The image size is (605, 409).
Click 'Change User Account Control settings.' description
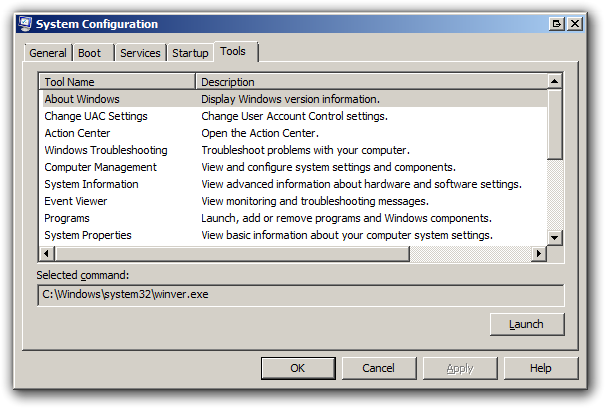coord(294,116)
